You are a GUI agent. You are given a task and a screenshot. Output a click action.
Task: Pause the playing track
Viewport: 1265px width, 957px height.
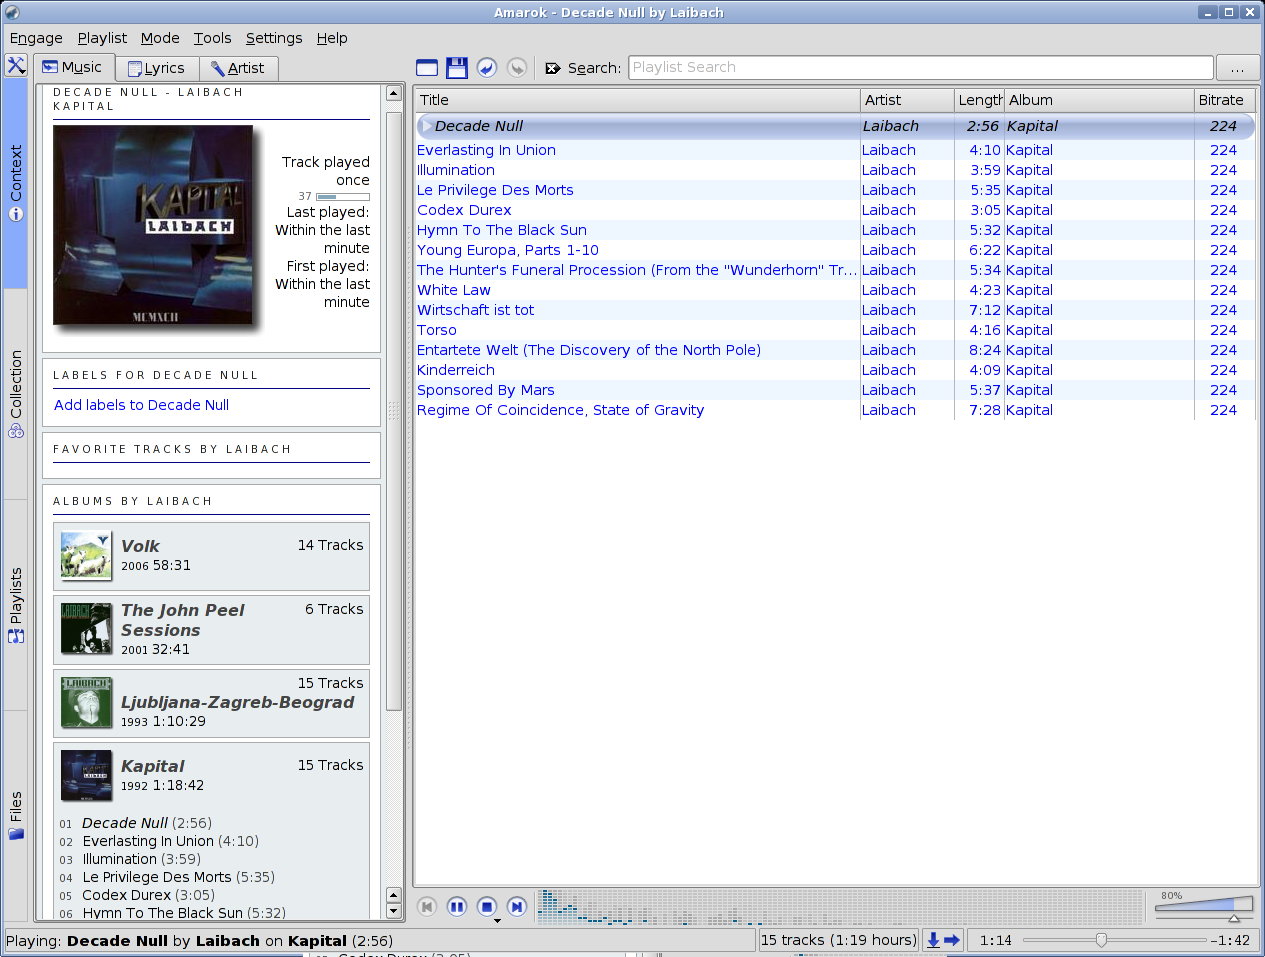(x=457, y=906)
